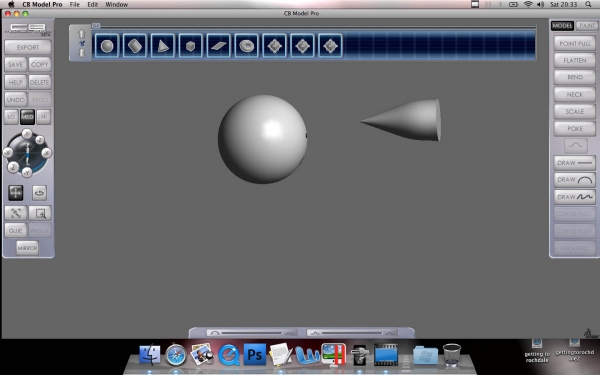
Task: Open the Window menu
Action: coord(117,4)
